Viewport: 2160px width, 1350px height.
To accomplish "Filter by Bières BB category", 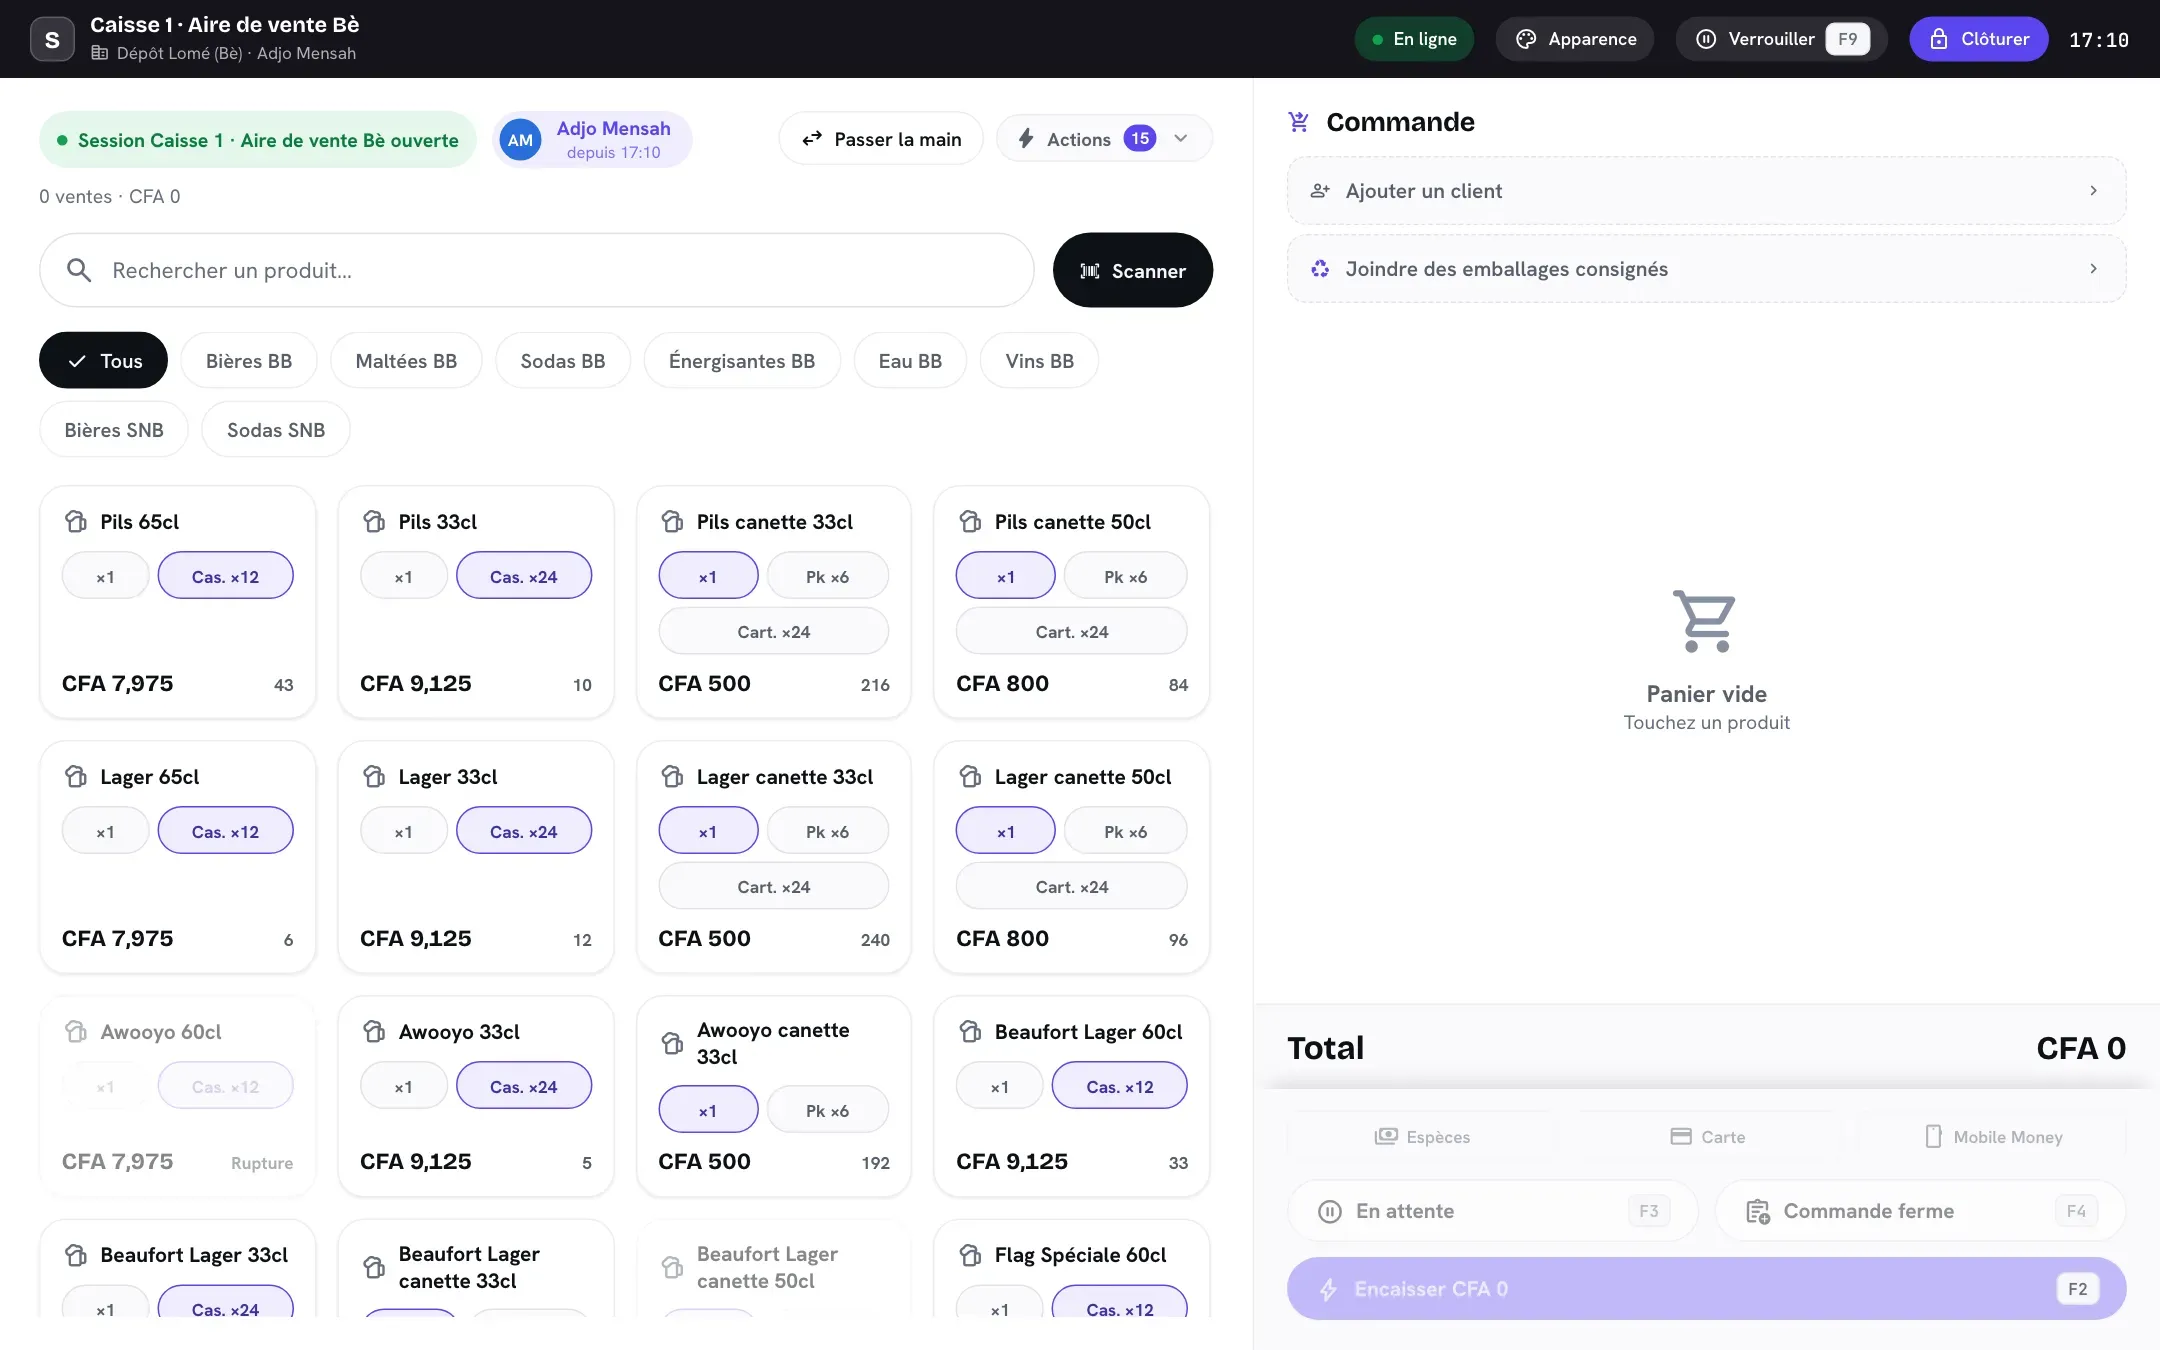I will click(249, 360).
